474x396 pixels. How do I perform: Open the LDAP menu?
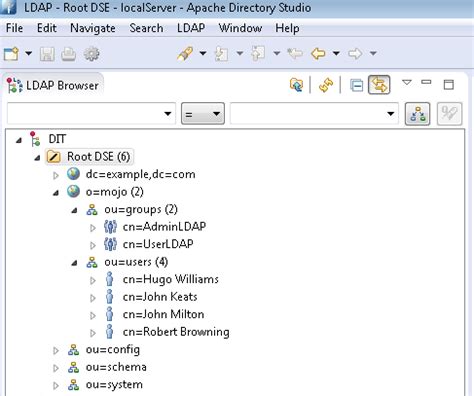[x=191, y=28]
